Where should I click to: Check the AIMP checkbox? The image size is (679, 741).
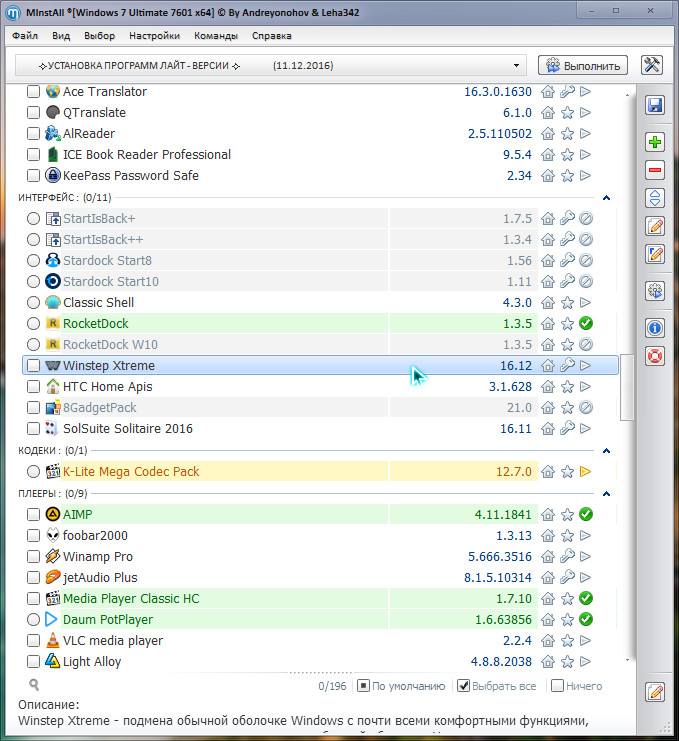click(33, 514)
